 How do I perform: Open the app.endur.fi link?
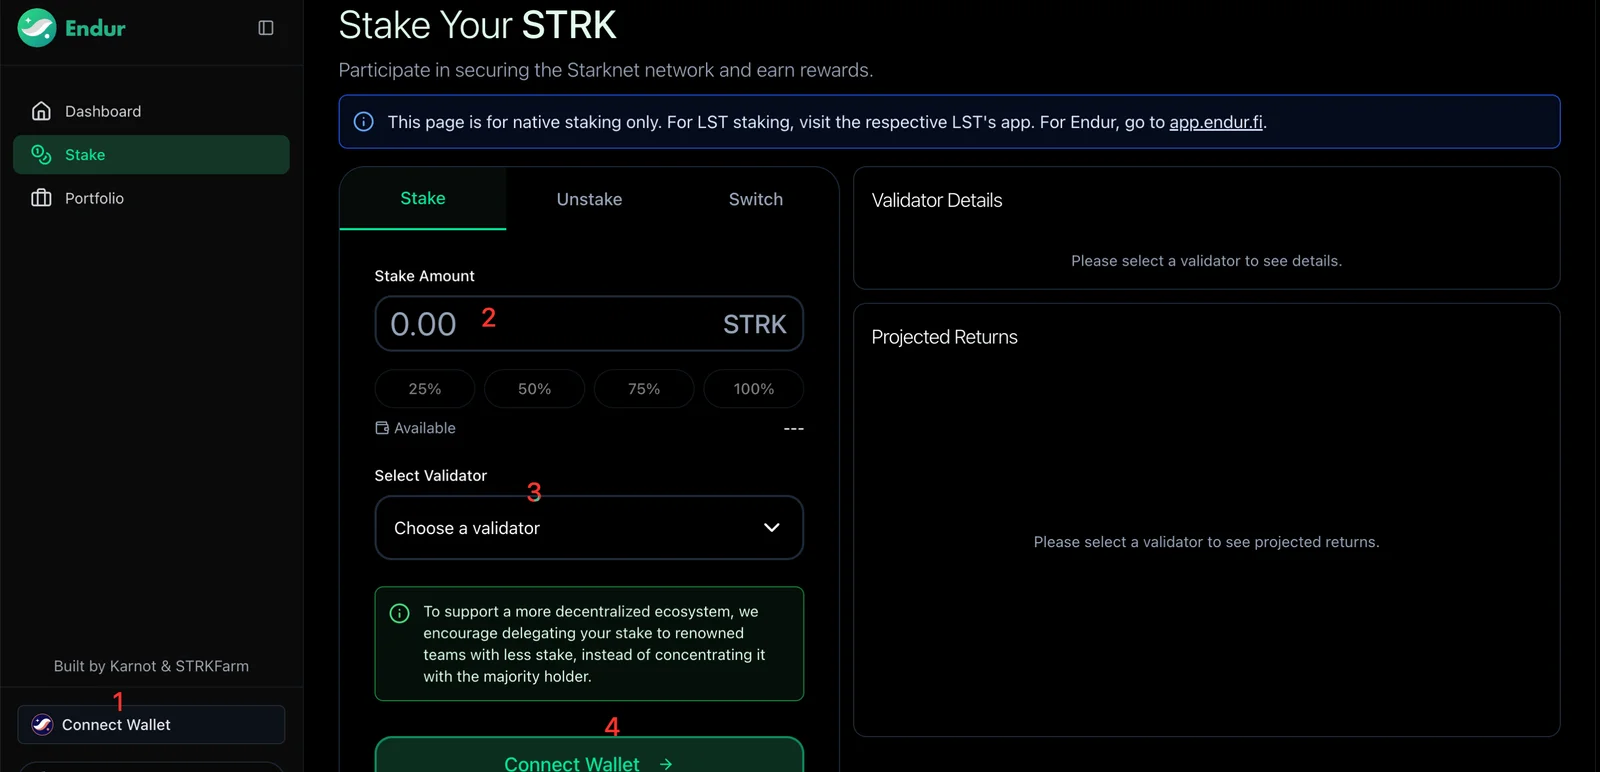tap(1216, 122)
